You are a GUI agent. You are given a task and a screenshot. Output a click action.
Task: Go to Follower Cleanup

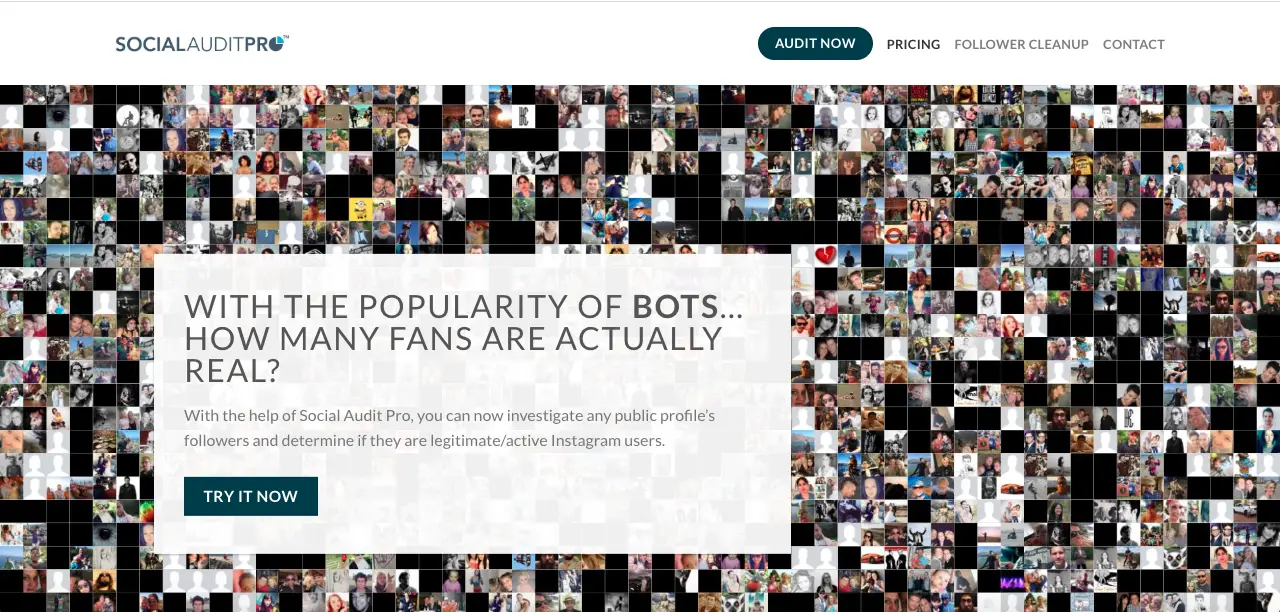[1021, 44]
